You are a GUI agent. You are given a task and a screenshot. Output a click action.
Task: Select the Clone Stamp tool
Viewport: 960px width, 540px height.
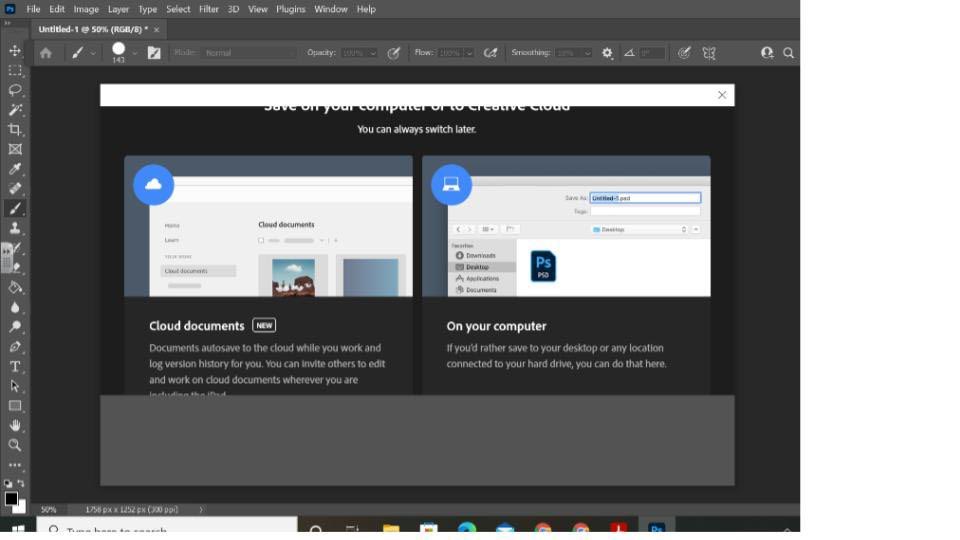[x=15, y=228]
